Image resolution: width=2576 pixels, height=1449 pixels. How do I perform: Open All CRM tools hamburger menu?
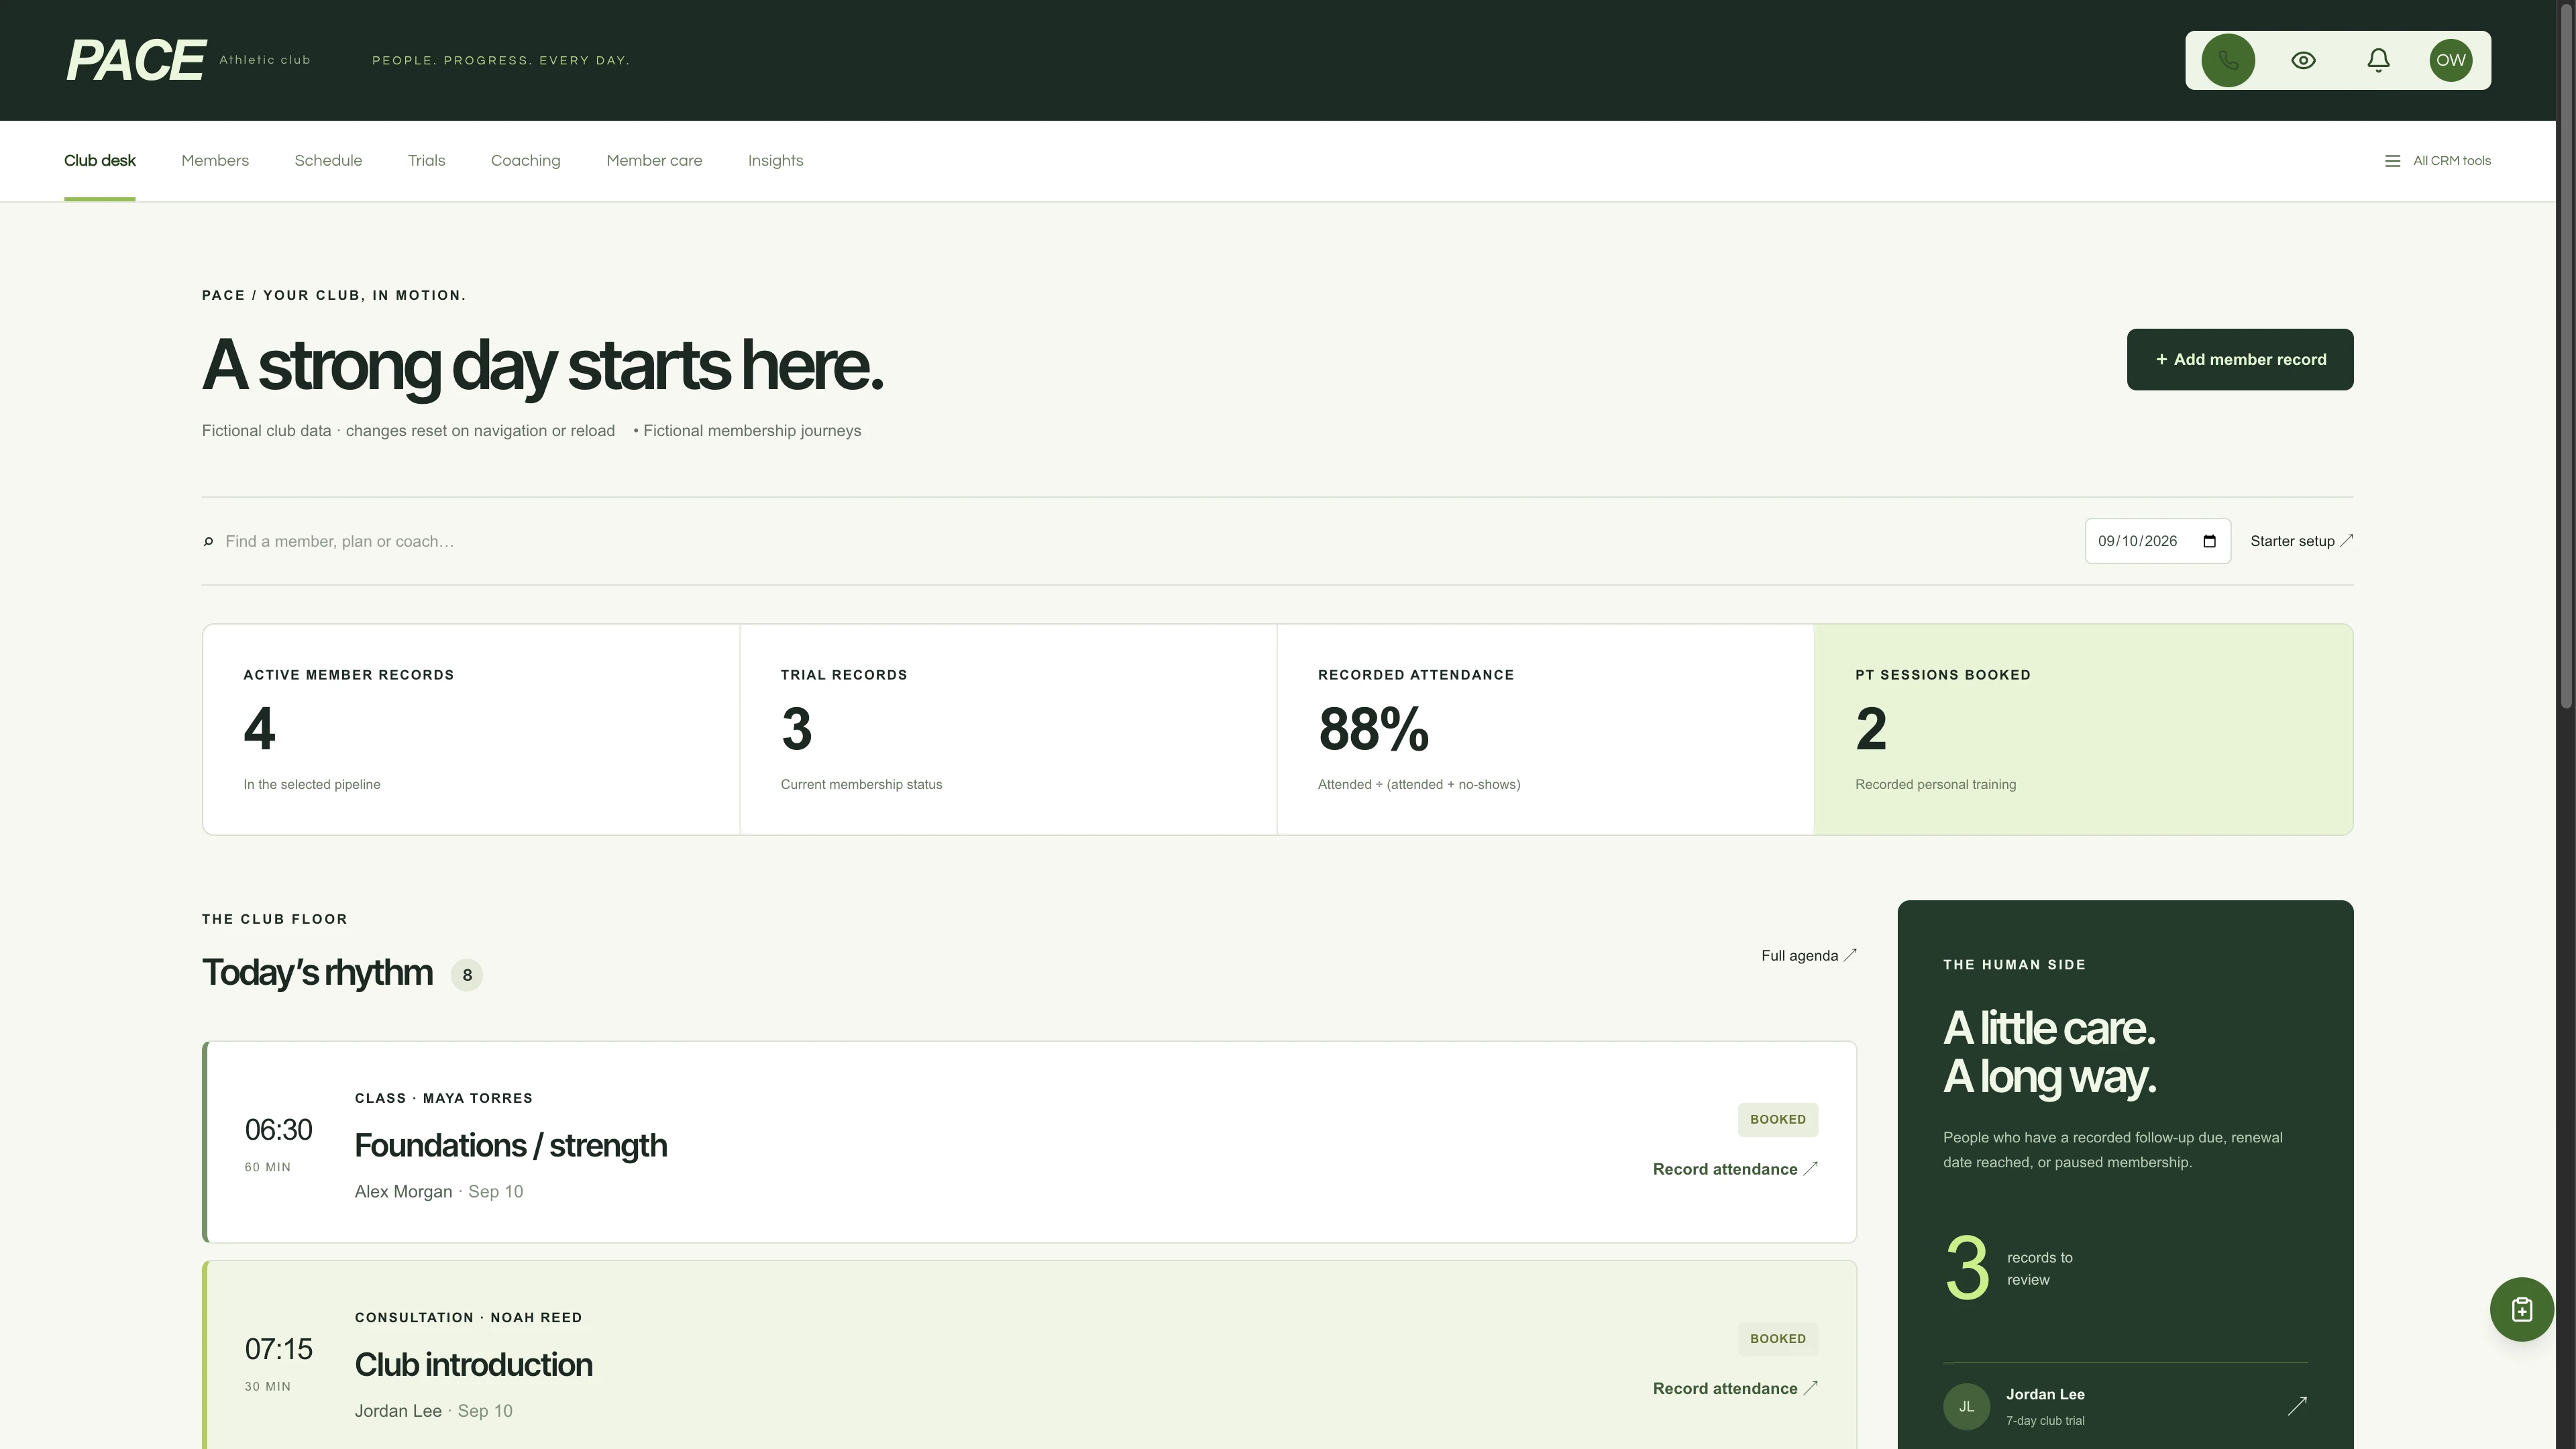coord(2437,161)
